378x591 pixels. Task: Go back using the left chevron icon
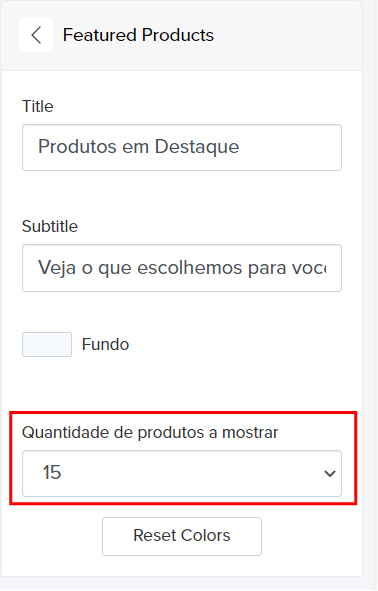pos(36,35)
